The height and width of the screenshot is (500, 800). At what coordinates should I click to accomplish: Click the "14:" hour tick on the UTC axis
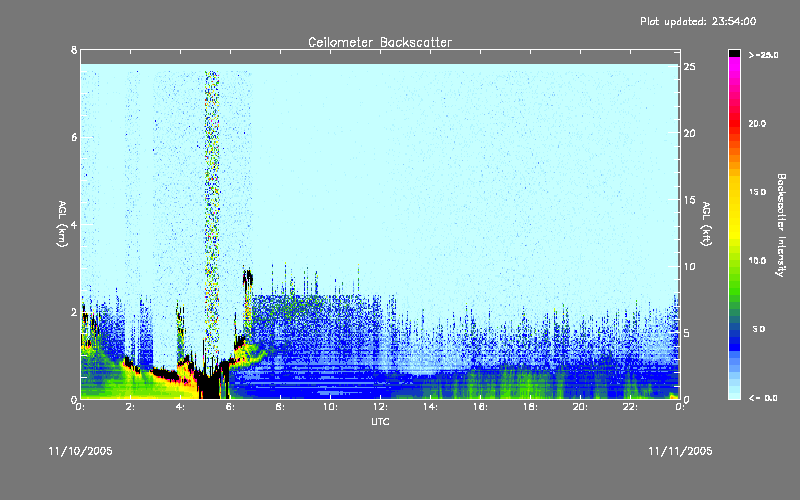[430, 407]
